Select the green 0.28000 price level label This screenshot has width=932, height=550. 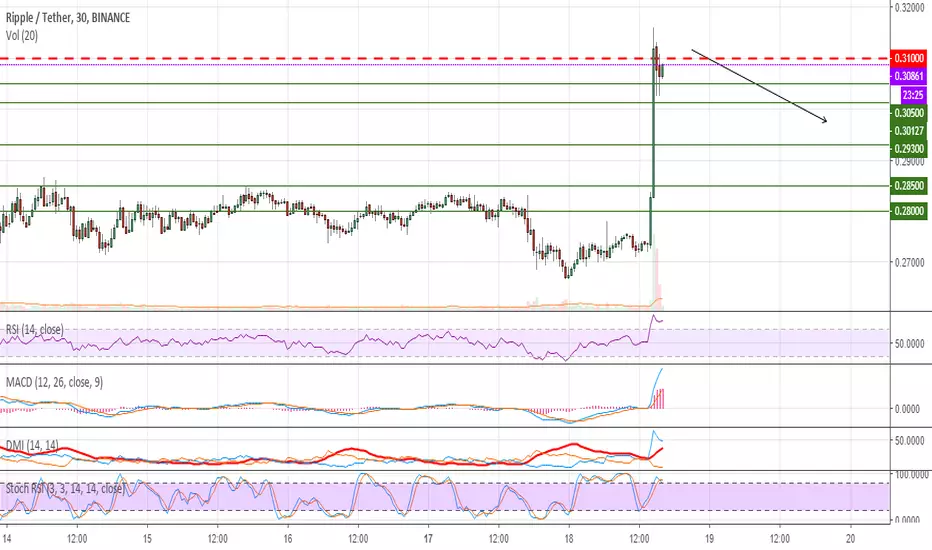[x=909, y=210]
